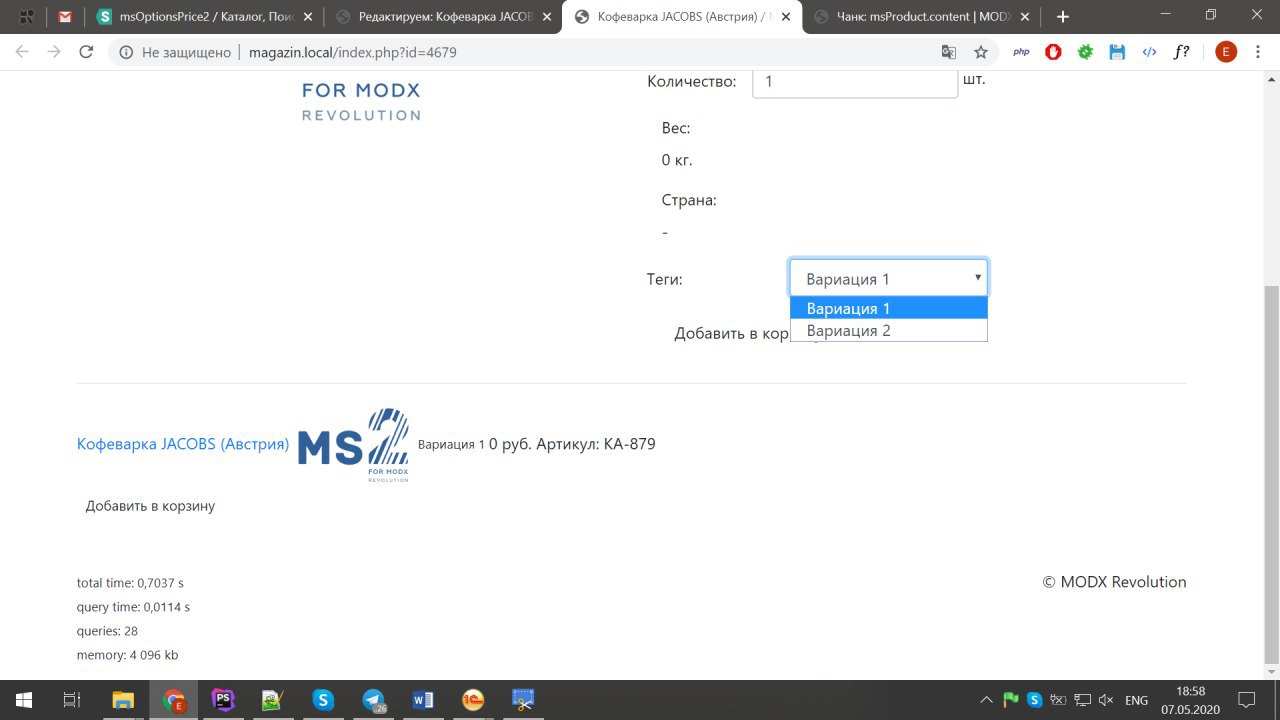Open Кофеварка JACOBS (Австрия) product link

click(183, 444)
